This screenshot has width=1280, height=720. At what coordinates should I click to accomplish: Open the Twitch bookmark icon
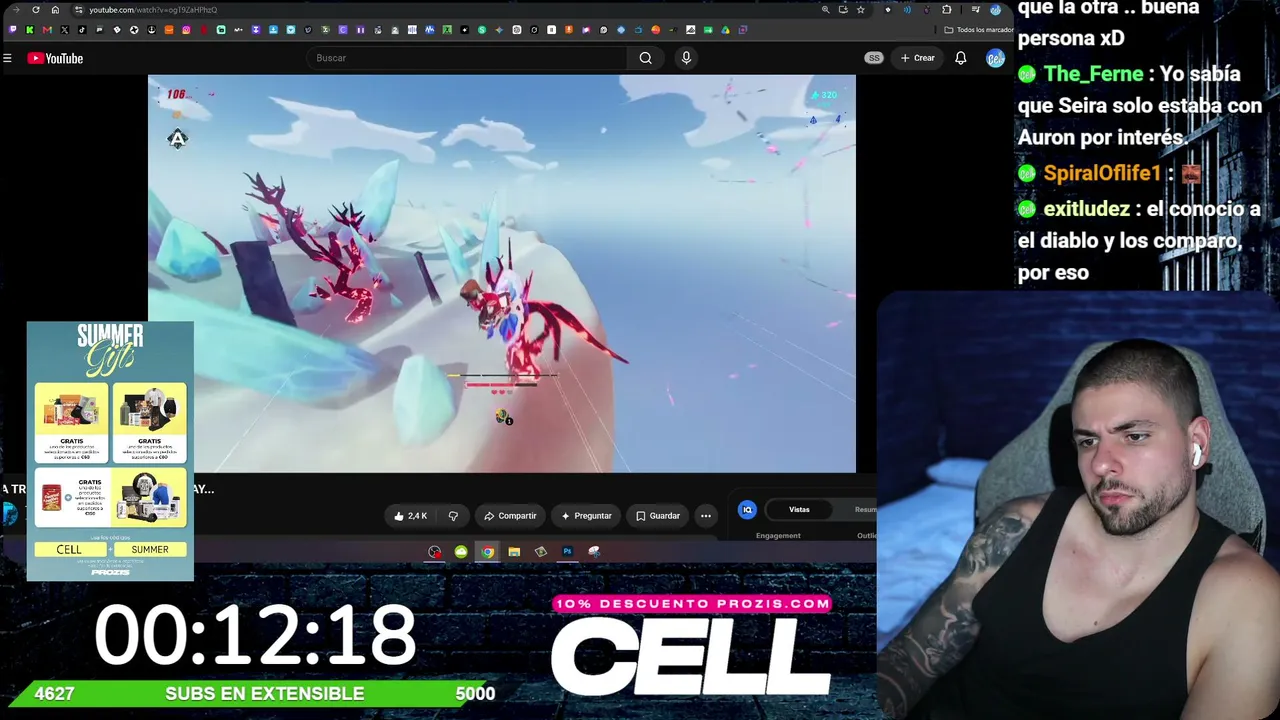(13, 30)
